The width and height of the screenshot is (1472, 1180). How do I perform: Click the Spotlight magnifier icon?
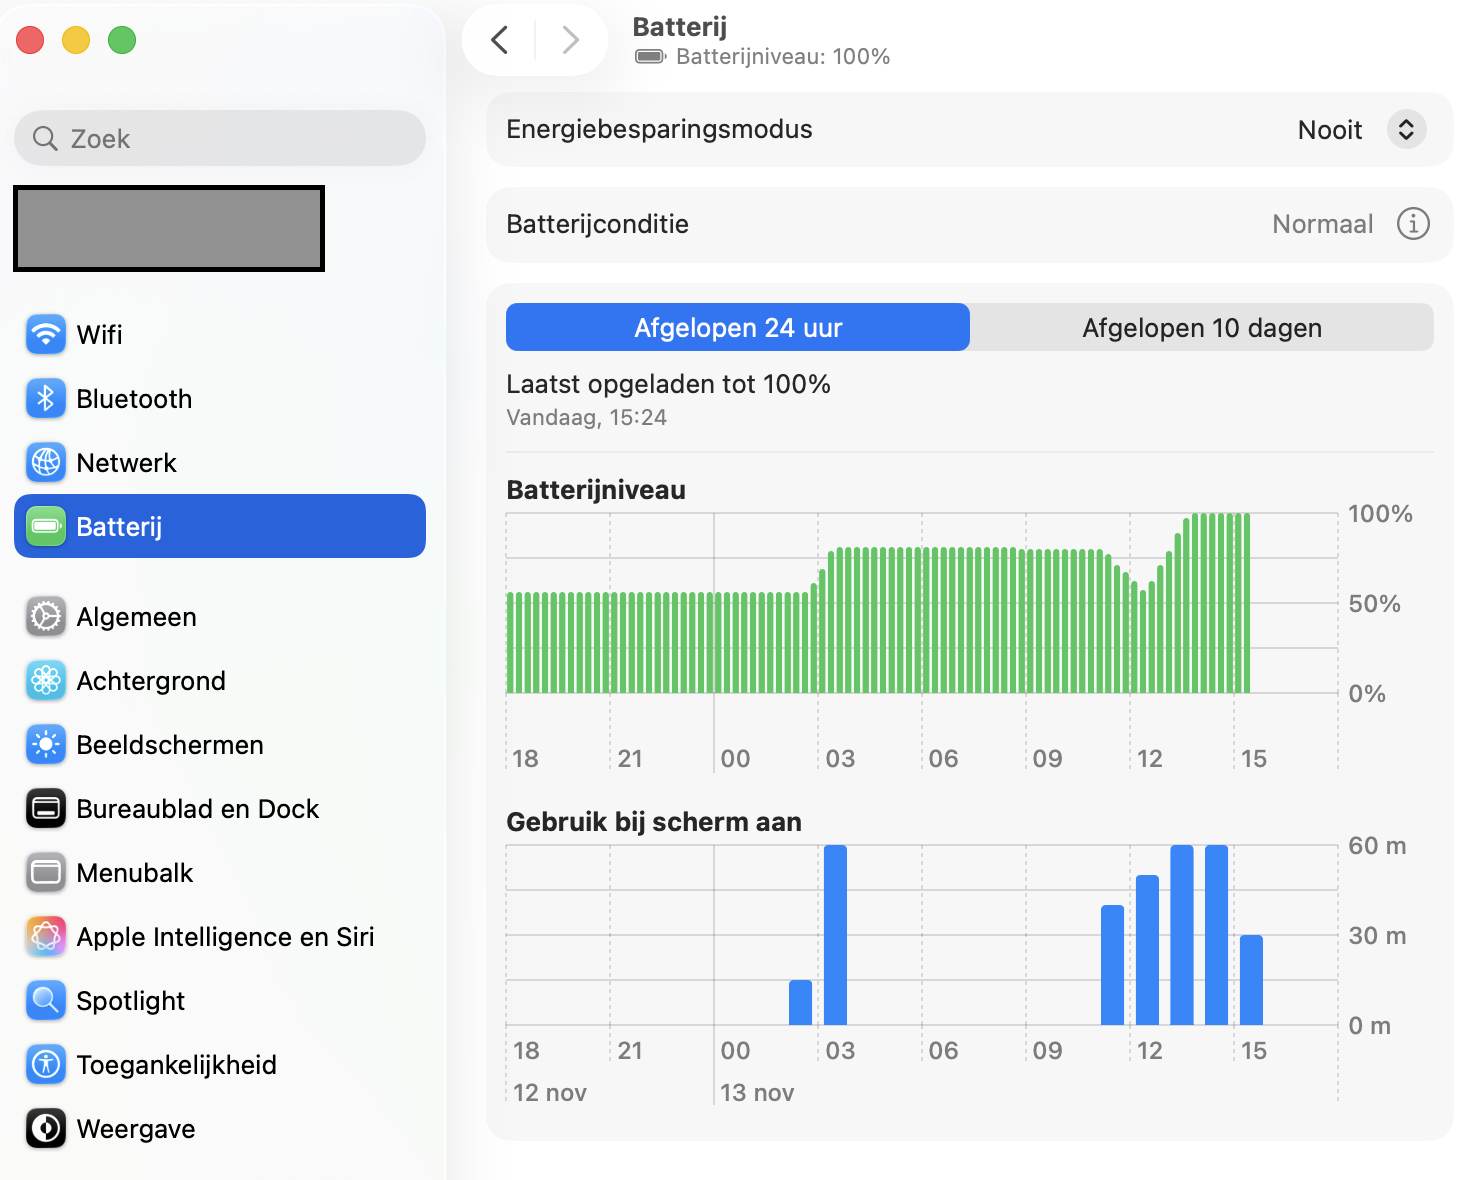click(45, 1000)
